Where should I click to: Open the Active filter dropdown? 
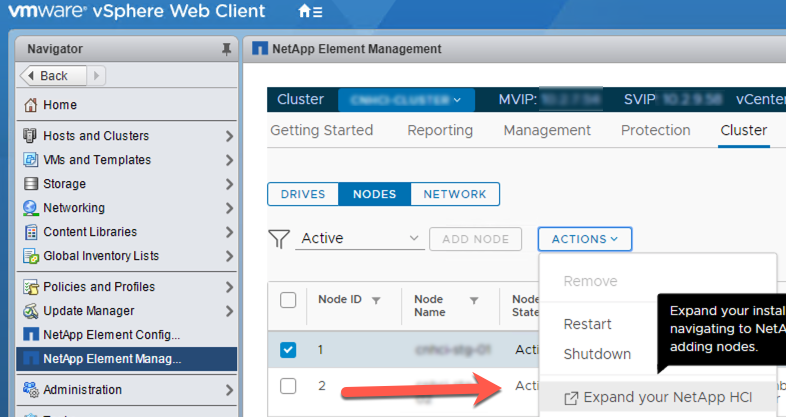click(360, 239)
